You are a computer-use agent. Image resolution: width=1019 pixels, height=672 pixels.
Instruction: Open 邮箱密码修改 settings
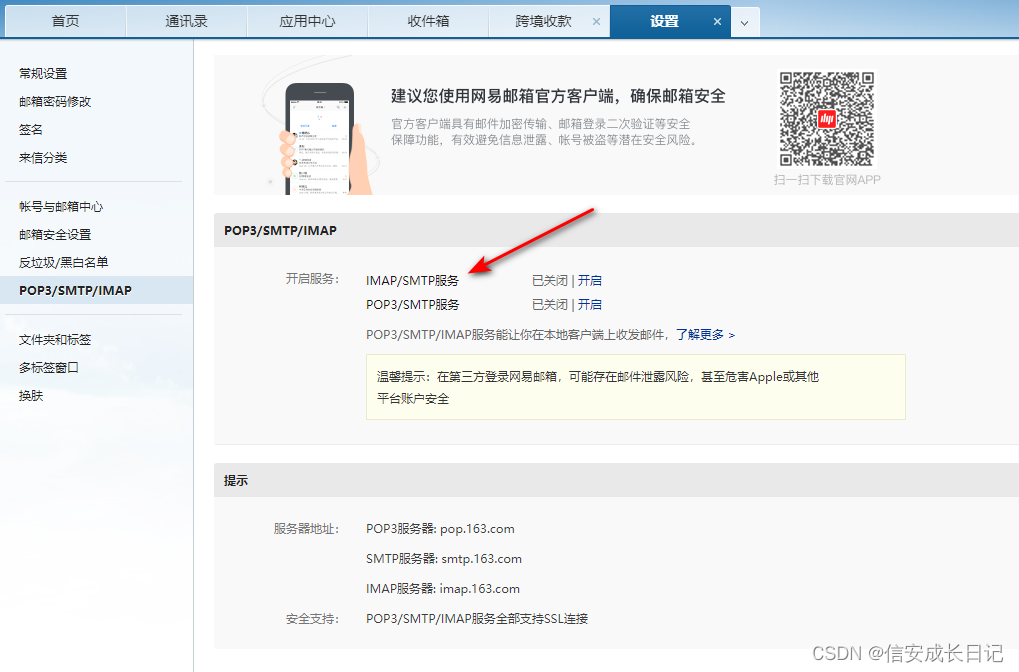tap(55, 101)
